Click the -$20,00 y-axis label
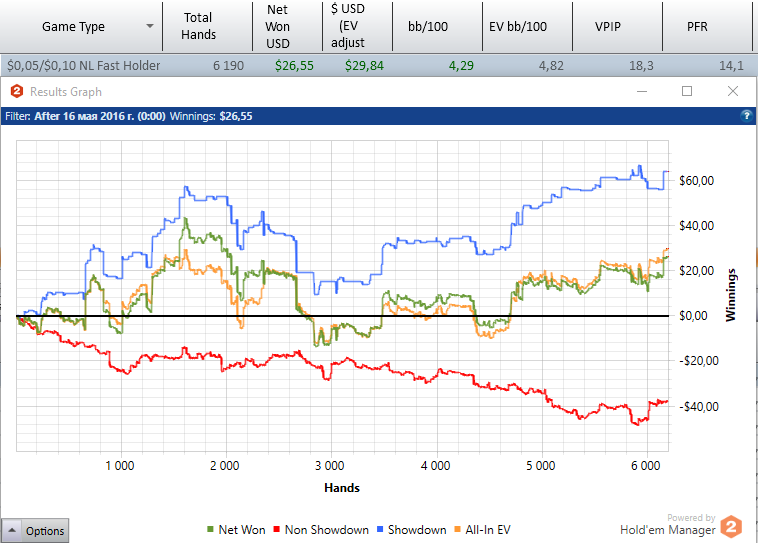This screenshot has height=543, width=758. click(x=699, y=361)
